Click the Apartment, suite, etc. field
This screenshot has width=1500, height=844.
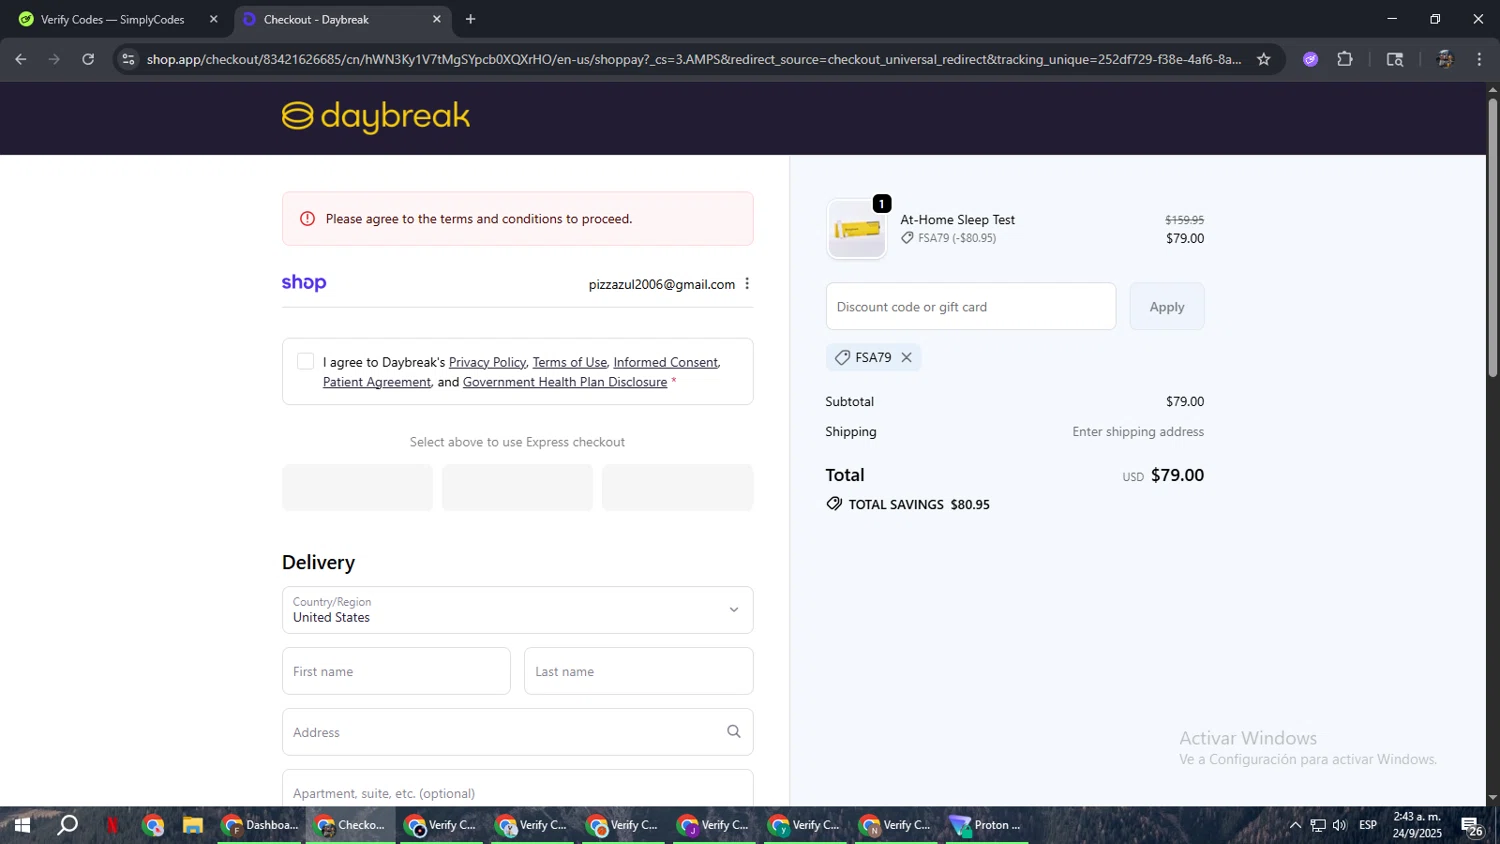click(x=517, y=788)
